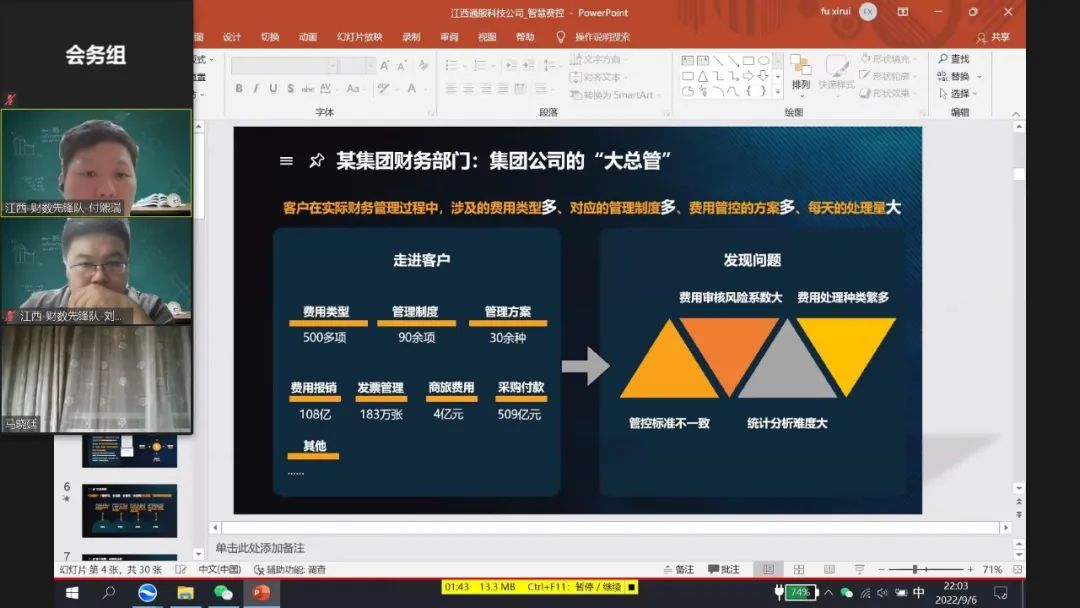Viewport: 1080px width, 608px height.
Task: Click the Find (查找) icon in Editing group
Action: (x=943, y=57)
